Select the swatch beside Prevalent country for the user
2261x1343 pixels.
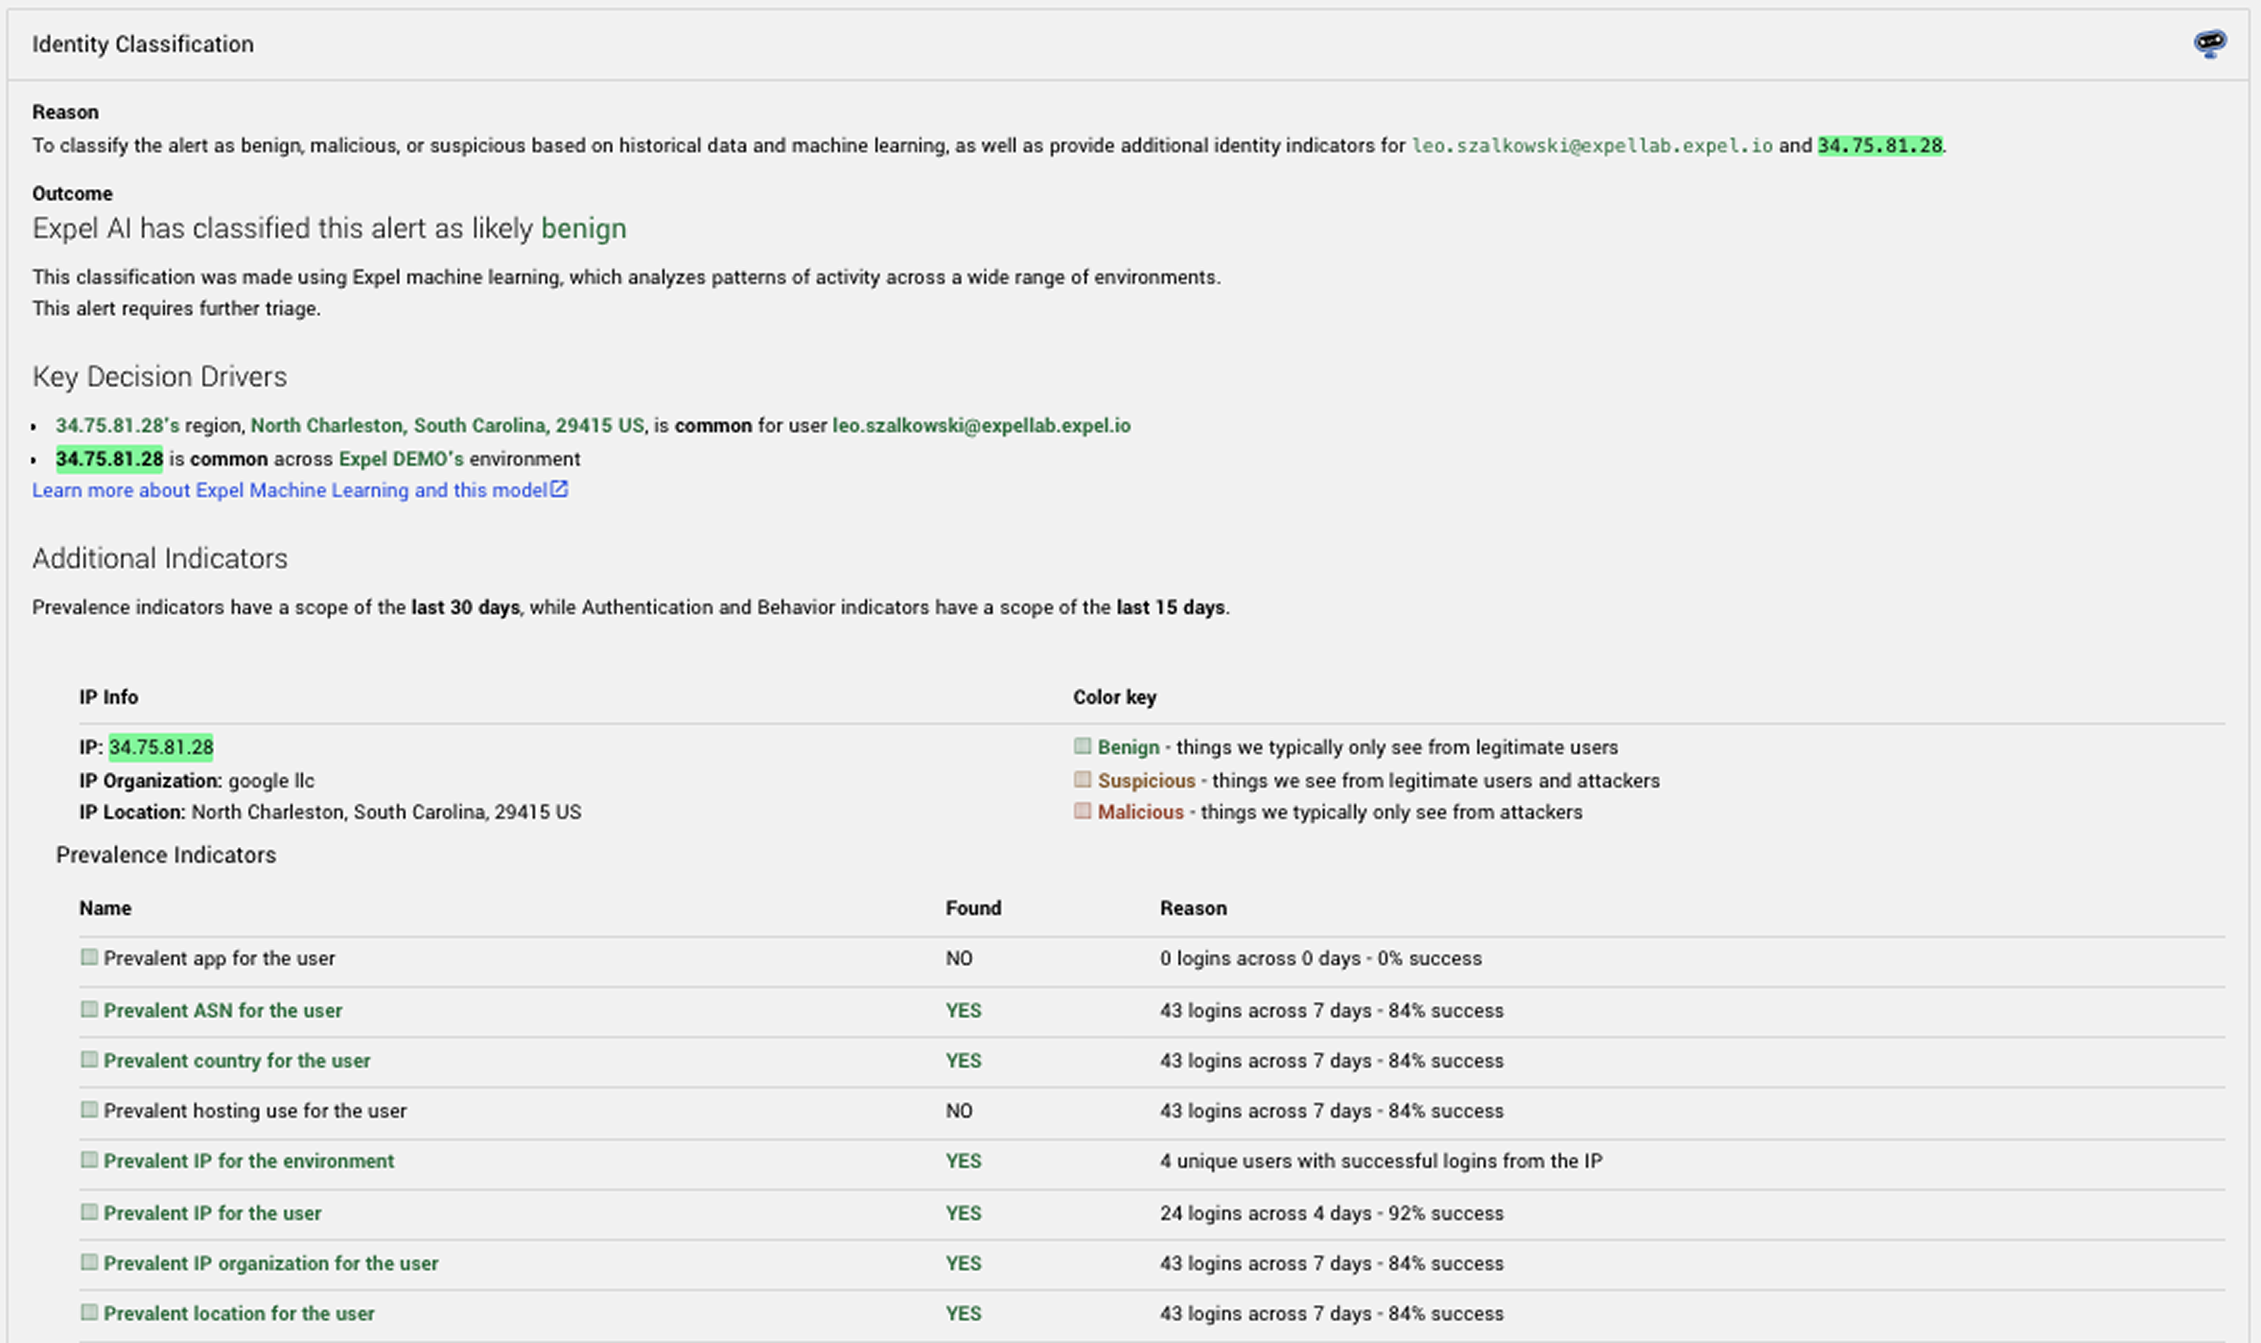tap(89, 1059)
